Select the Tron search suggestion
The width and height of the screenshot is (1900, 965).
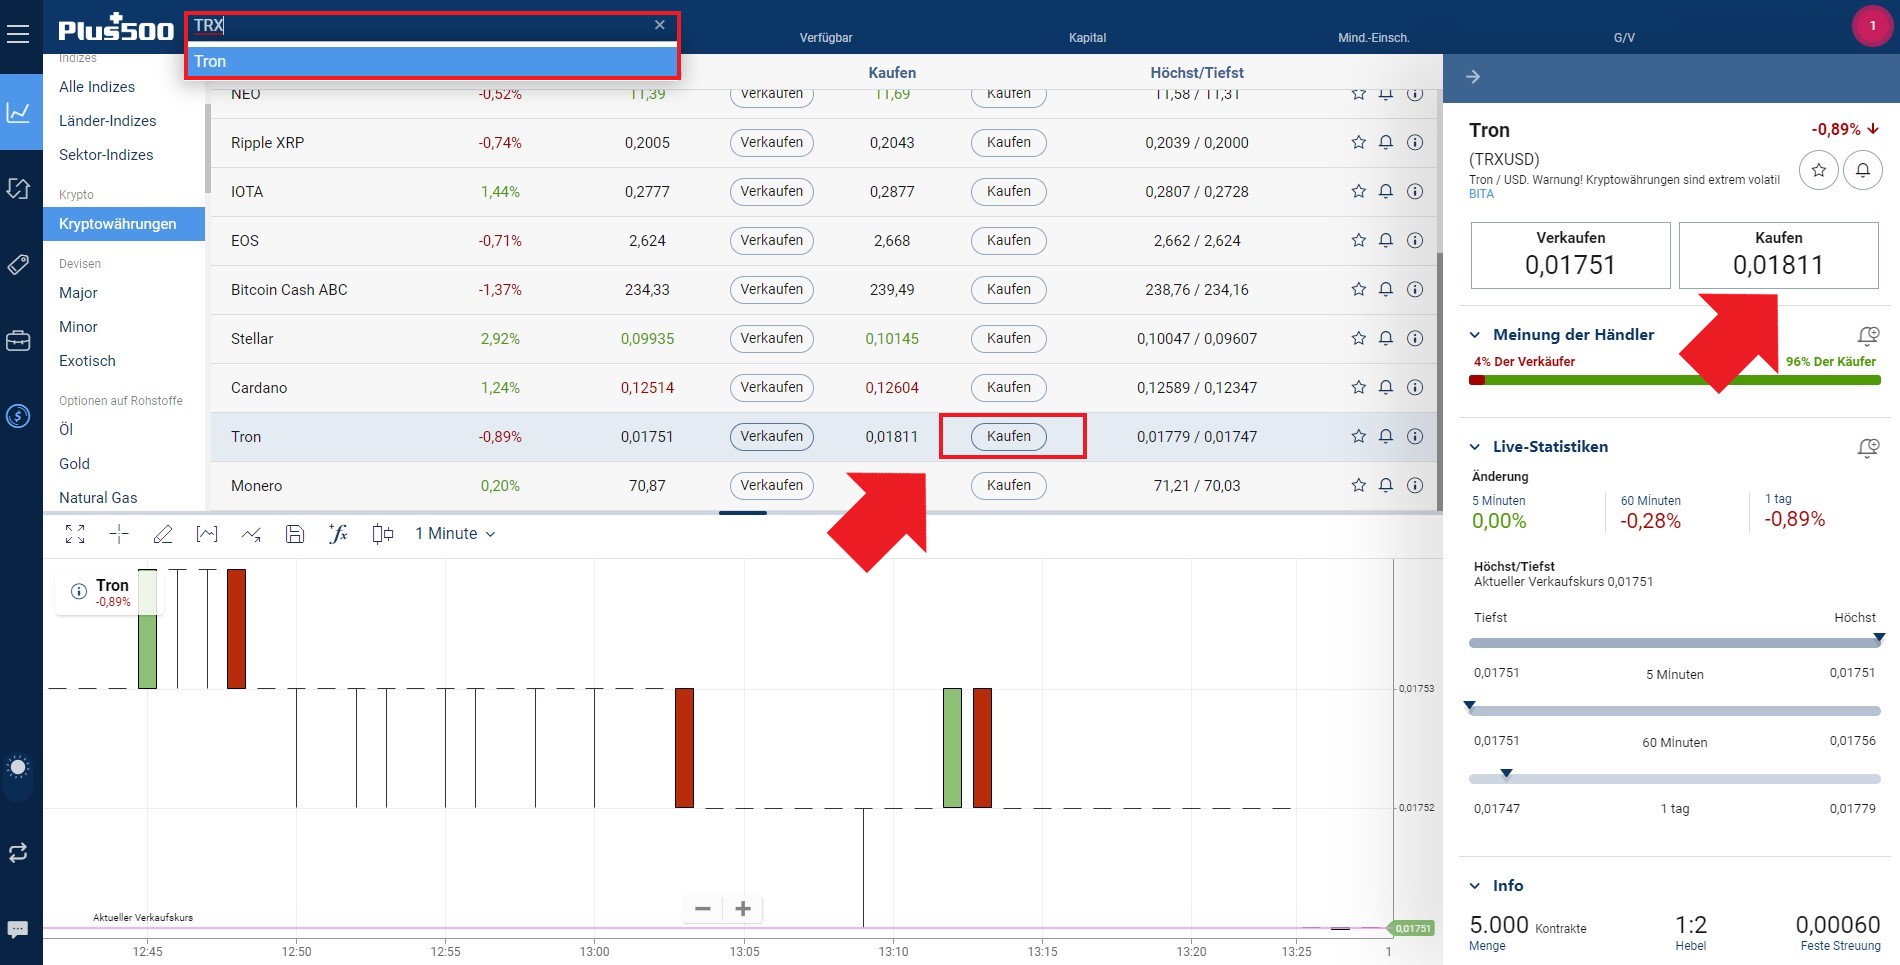coord(432,61)
